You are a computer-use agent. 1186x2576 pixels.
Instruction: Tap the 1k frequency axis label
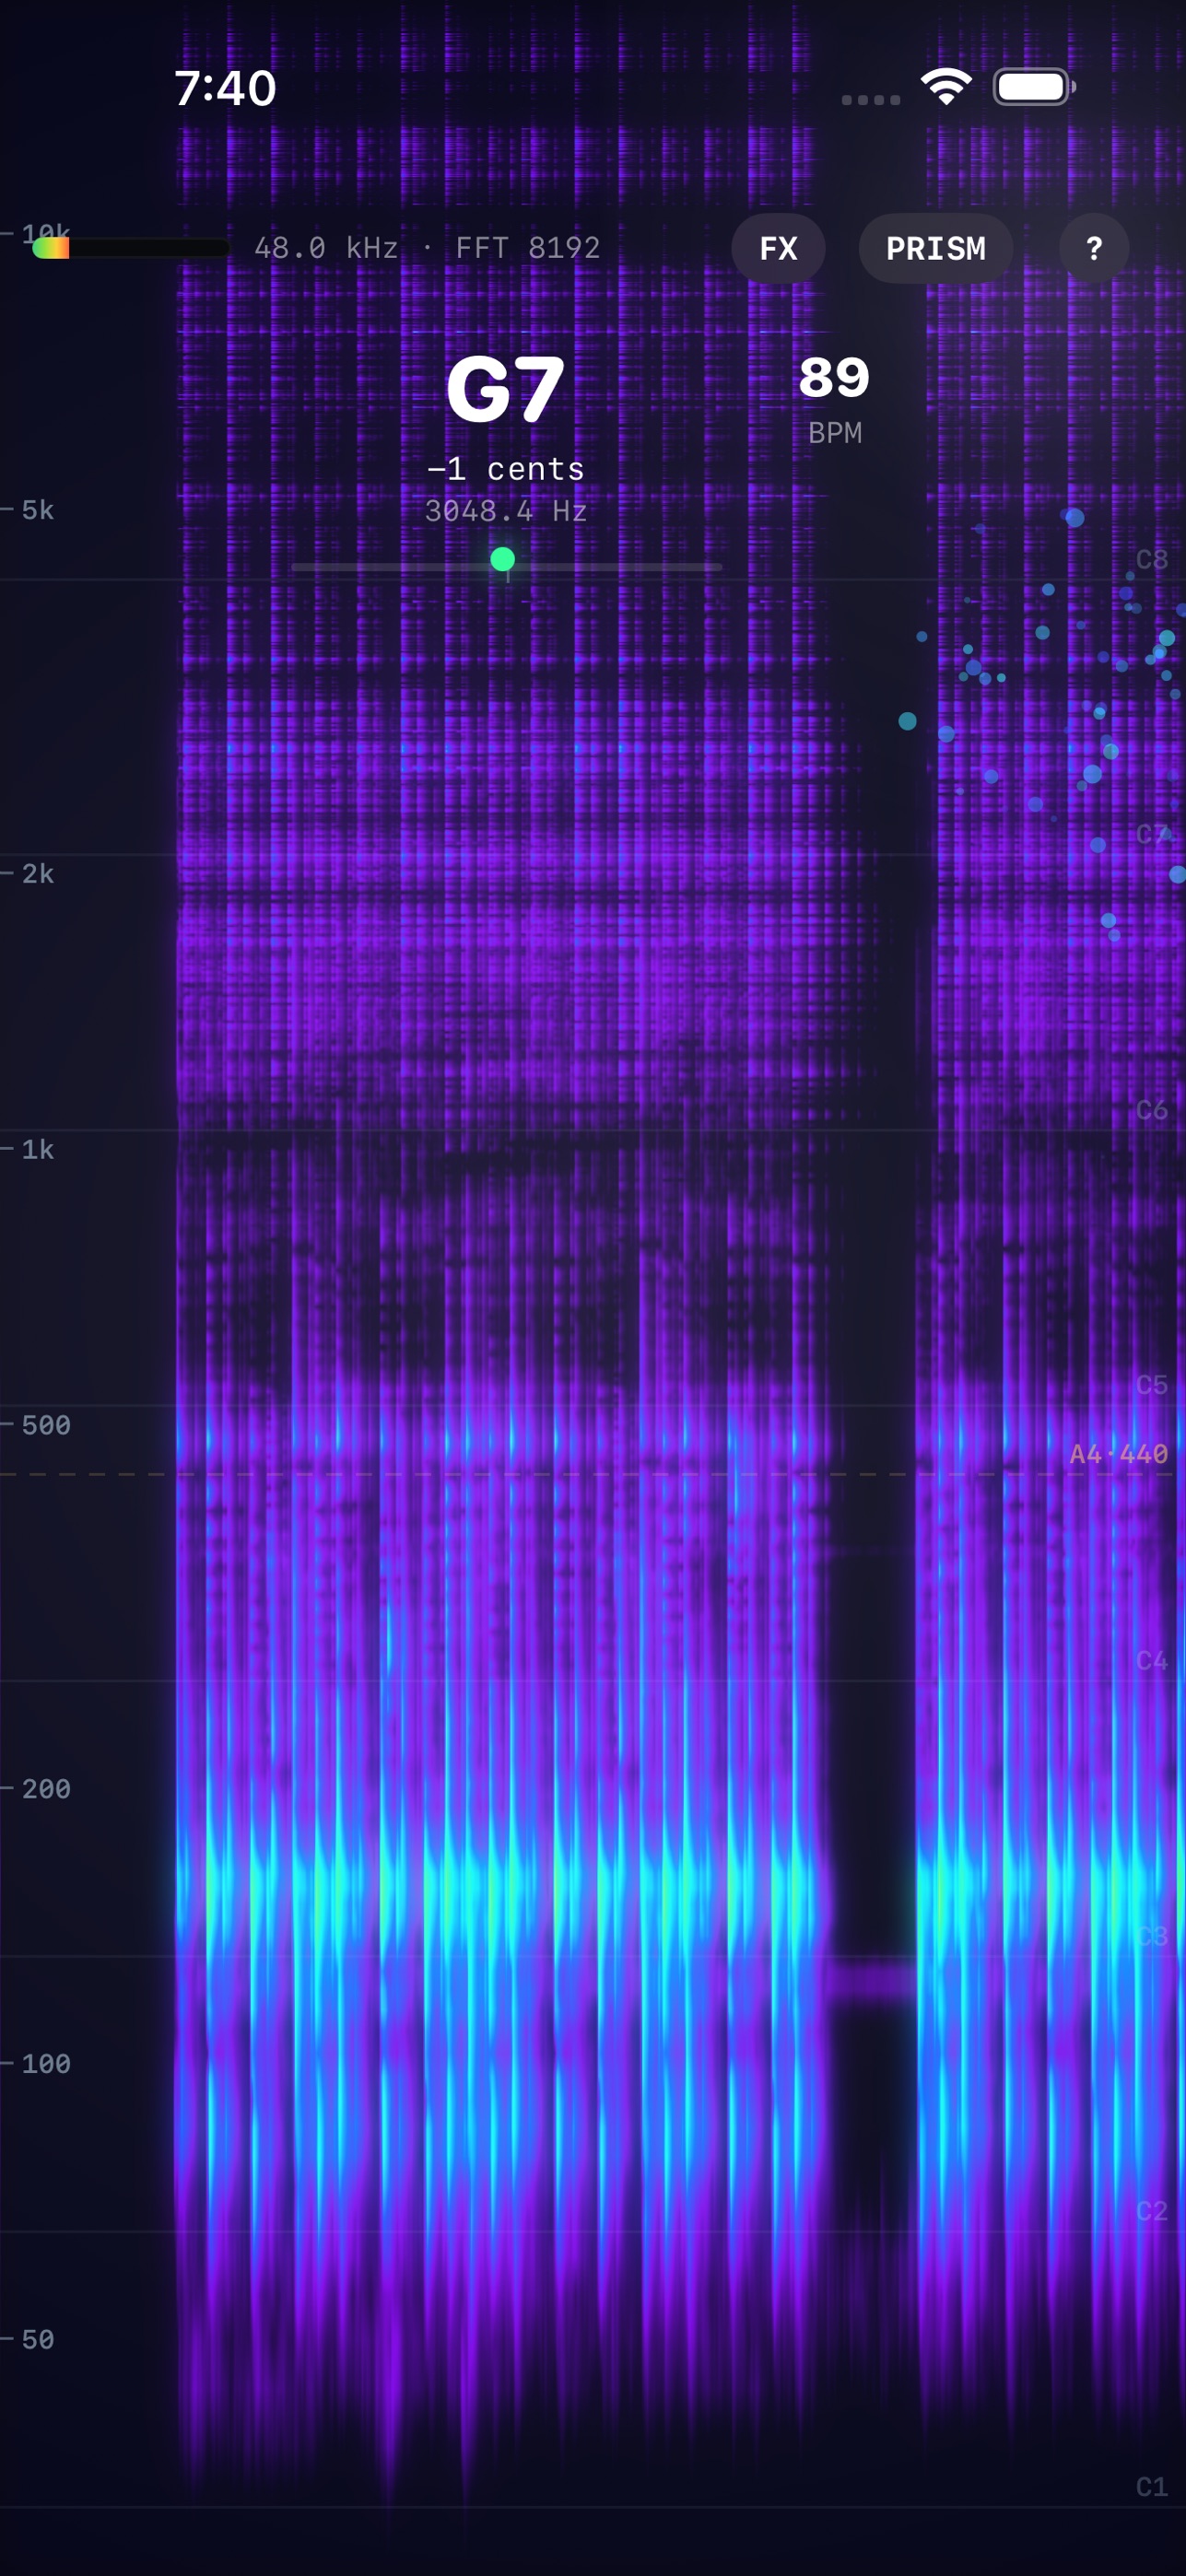click(x=38, y=1150)
